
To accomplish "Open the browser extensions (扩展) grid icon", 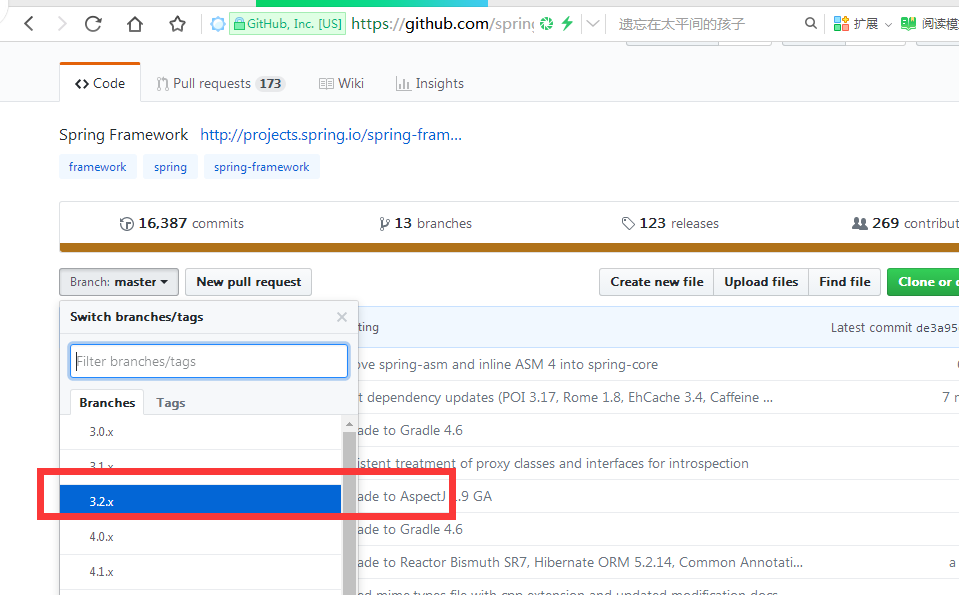I will click(x=841, y=24).
